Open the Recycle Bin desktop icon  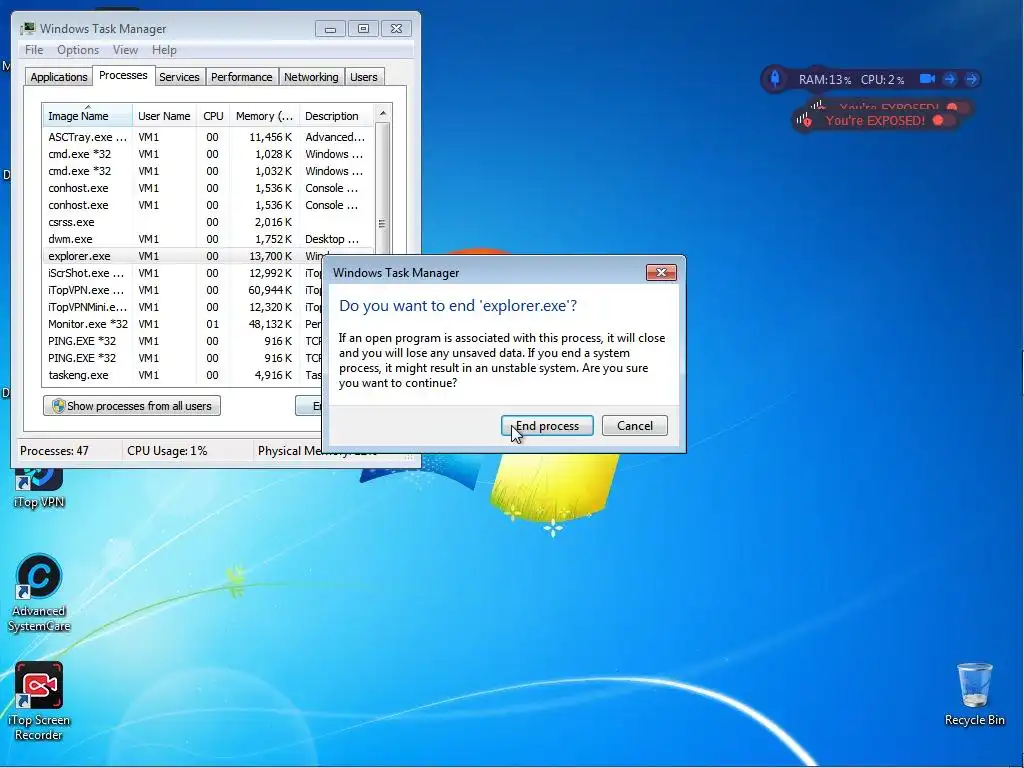(974, 695)
